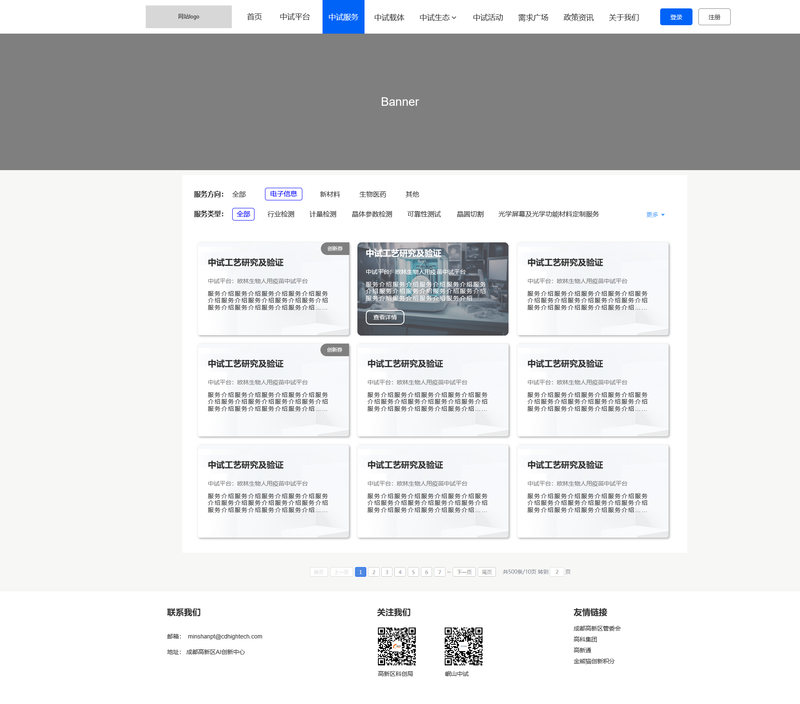The width and height of the screenshot is (800, 704).
Task: Go to pagination page 2
Action: click(373, 572)
